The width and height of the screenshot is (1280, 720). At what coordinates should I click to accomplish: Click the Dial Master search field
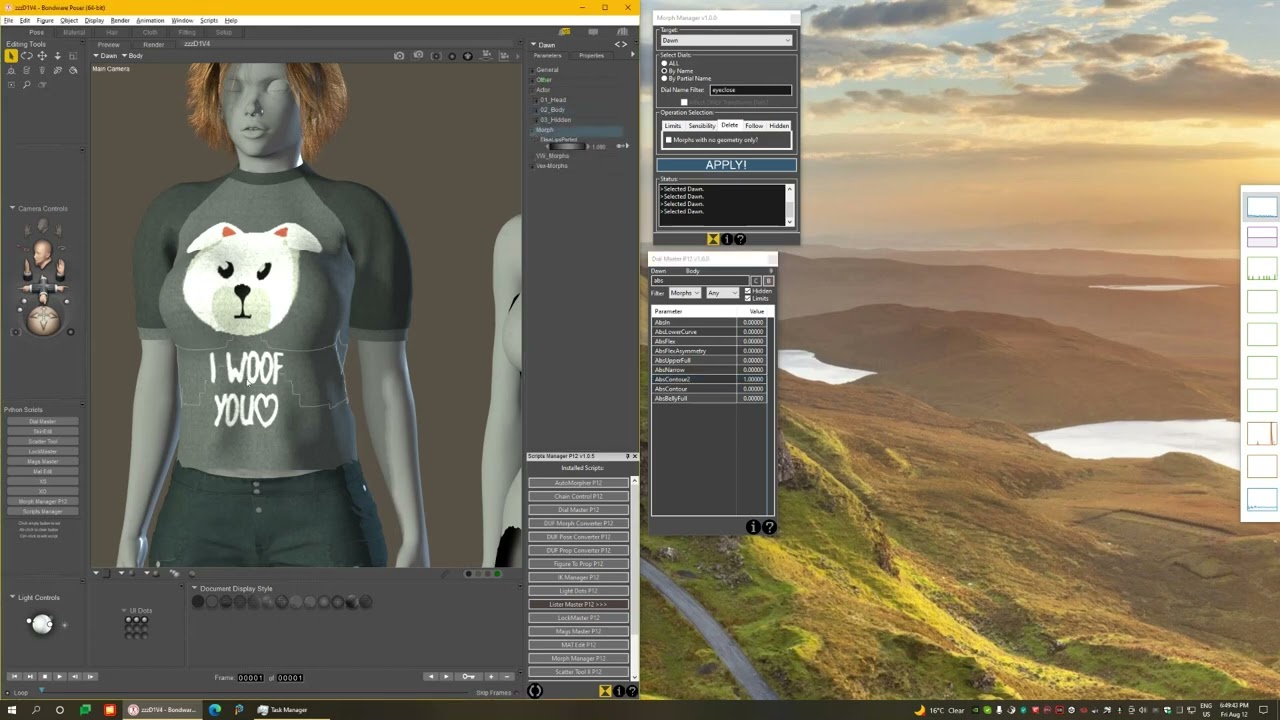coord(700,281)
